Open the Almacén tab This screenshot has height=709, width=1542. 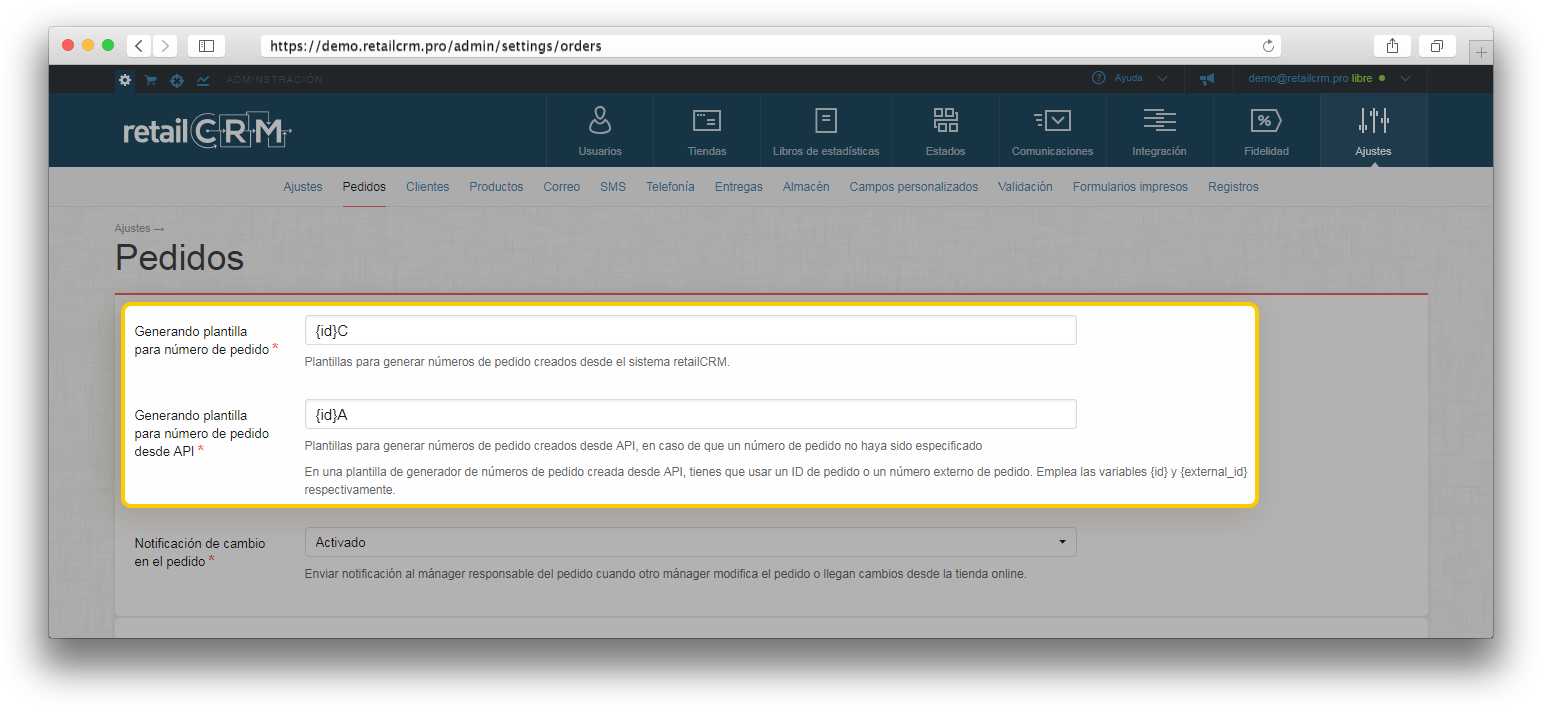pyautogui.click(x=806, y=187)
